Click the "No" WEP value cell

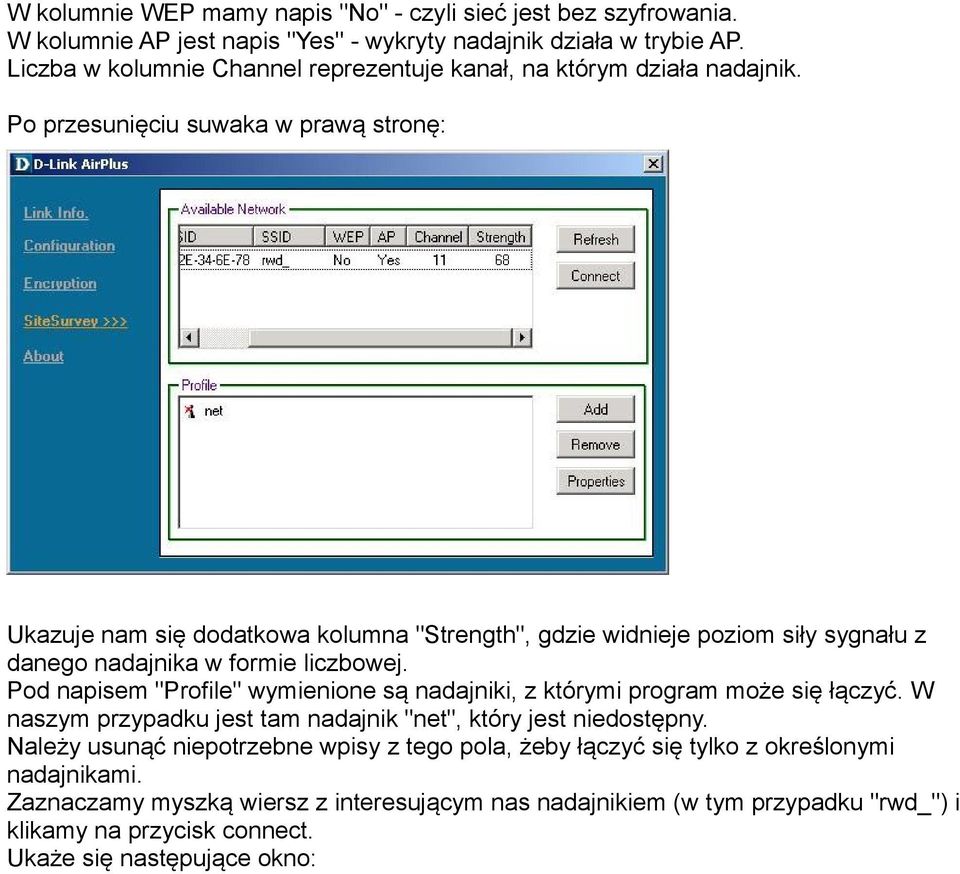click(x=342, y=260)
